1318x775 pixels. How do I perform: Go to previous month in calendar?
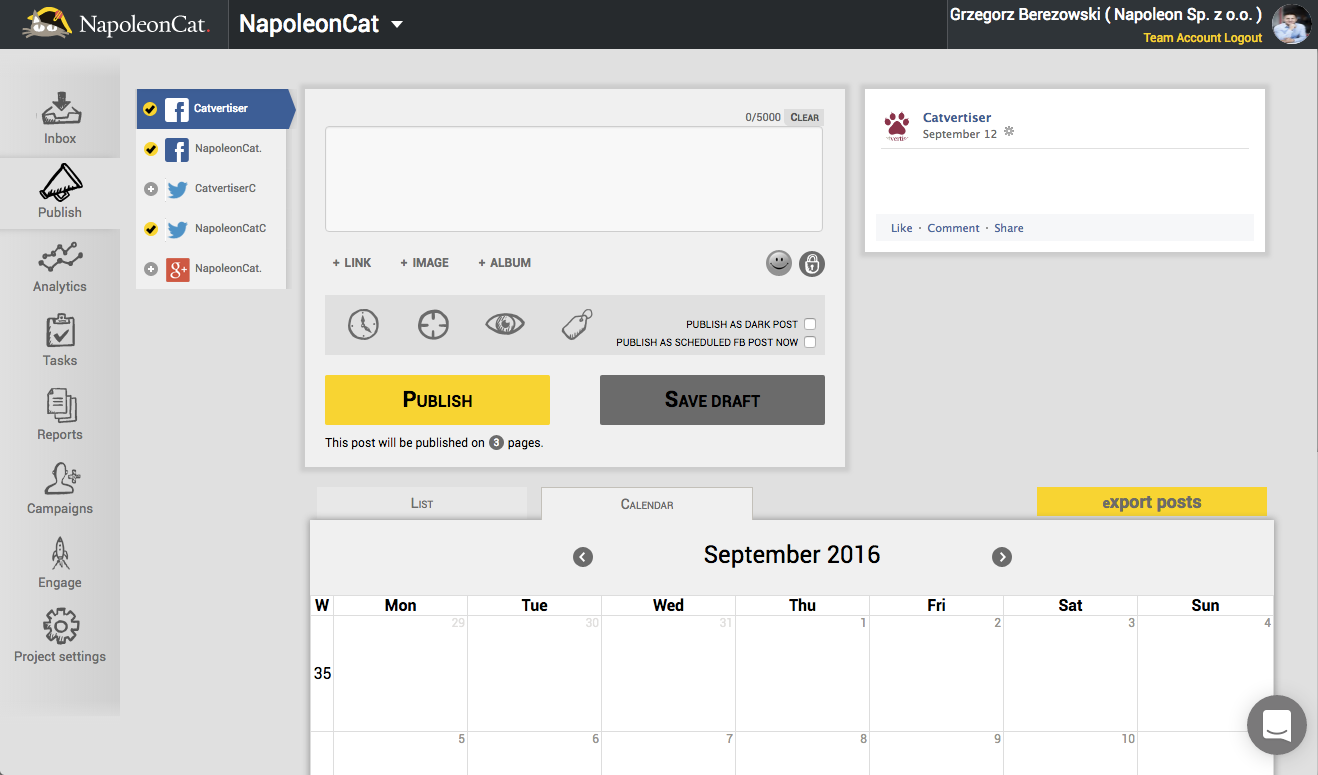click(x=583, y=557)
